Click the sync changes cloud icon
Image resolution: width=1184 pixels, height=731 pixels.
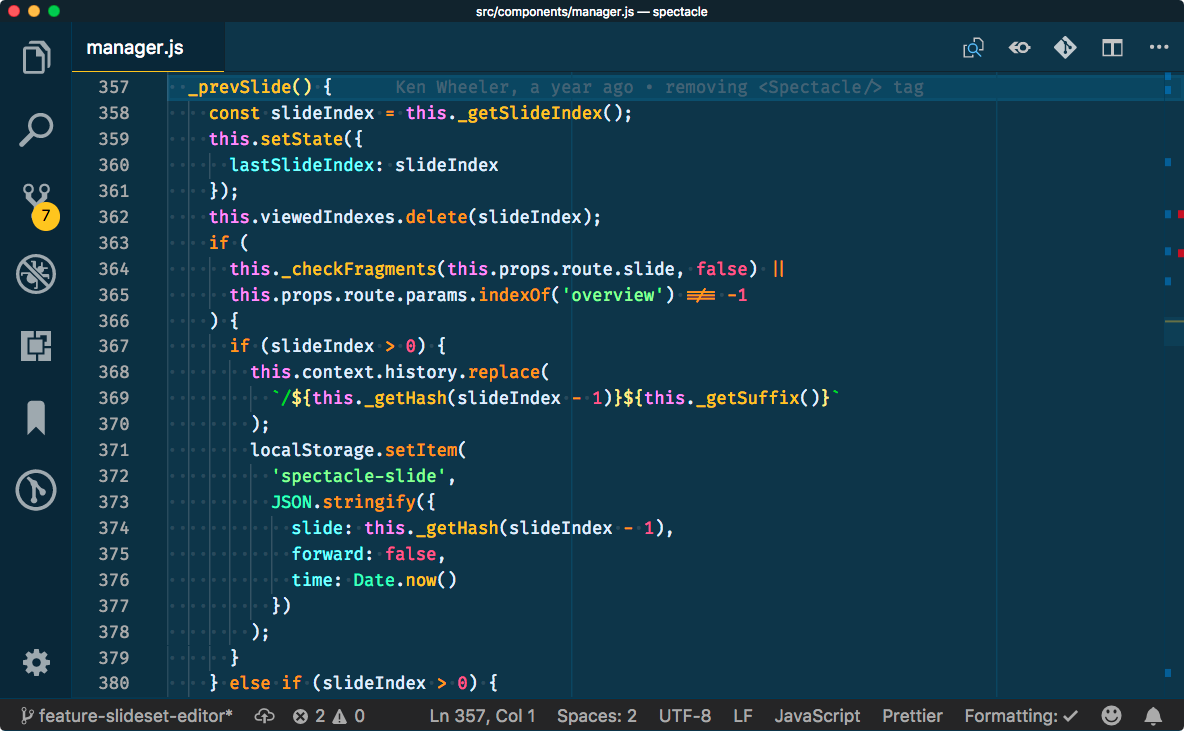click(264, 716)
